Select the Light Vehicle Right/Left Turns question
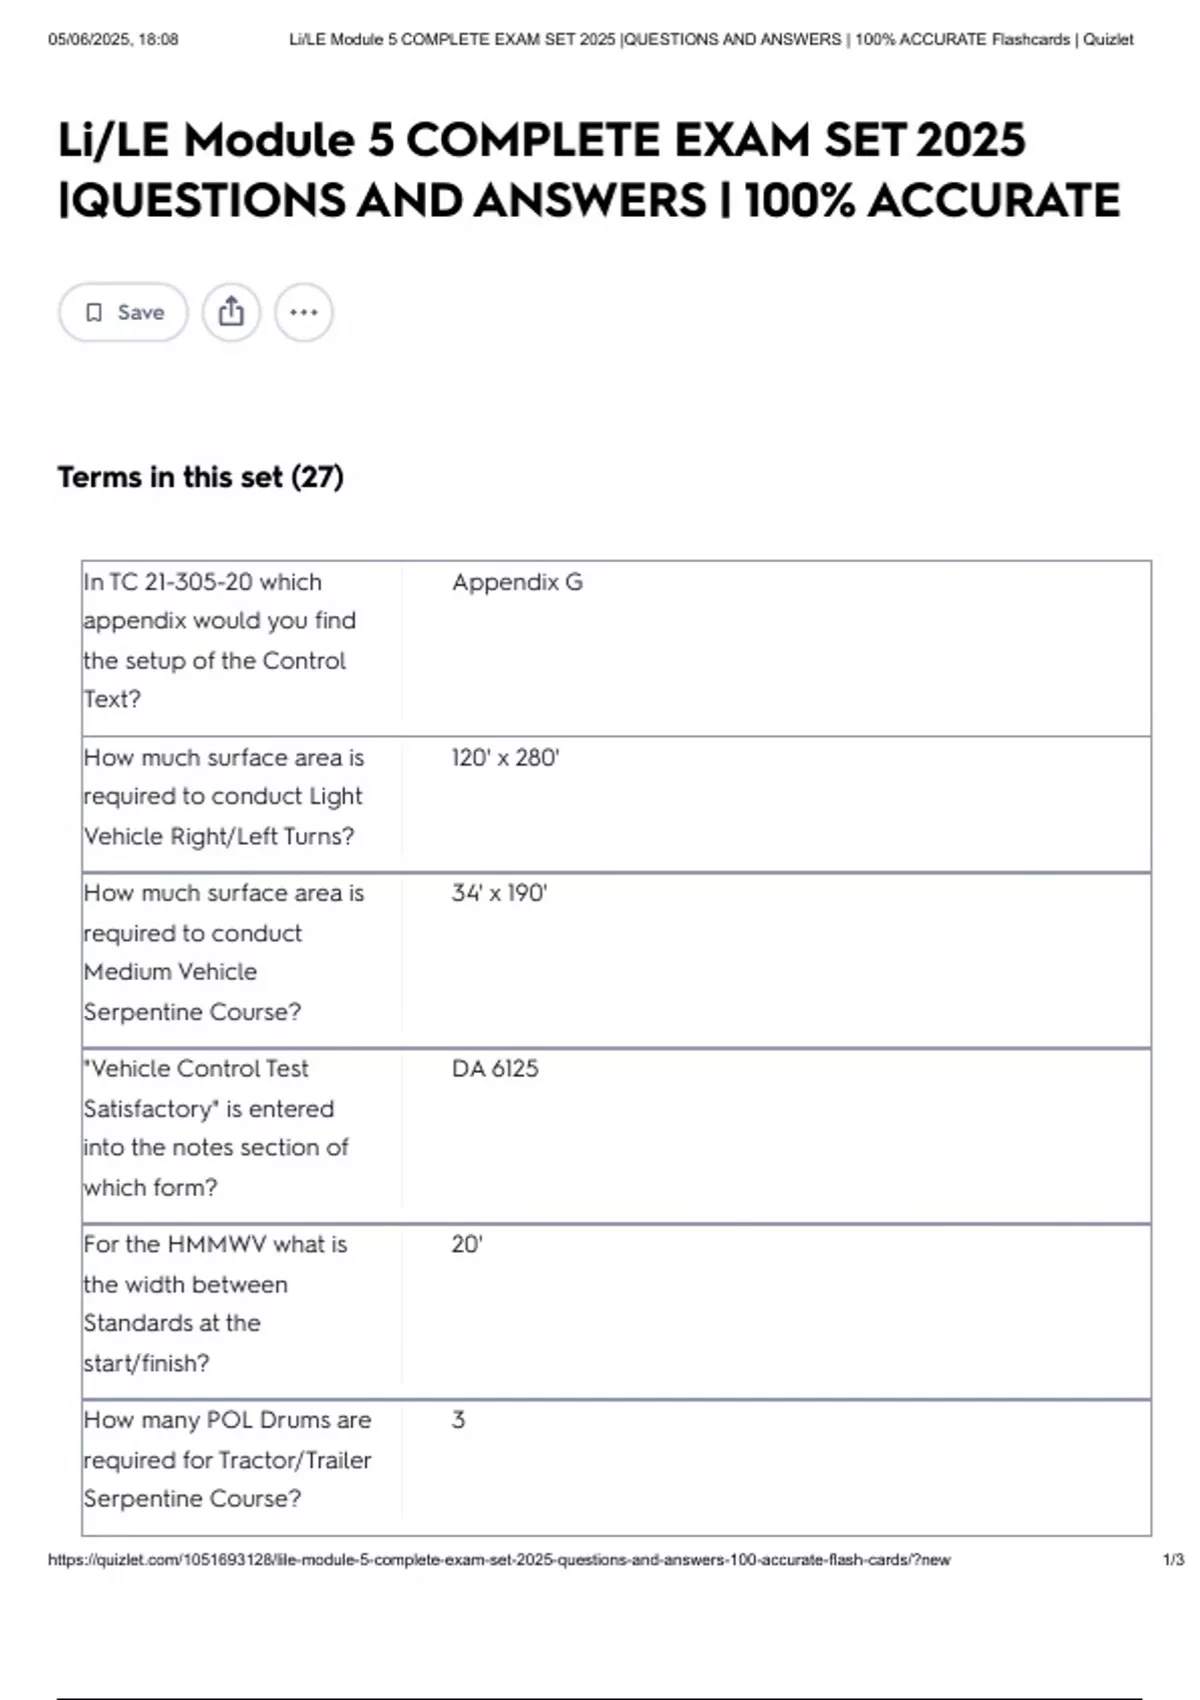Image resolution: width=1200 pixels, height=1700 pixels. click(223, 796)
